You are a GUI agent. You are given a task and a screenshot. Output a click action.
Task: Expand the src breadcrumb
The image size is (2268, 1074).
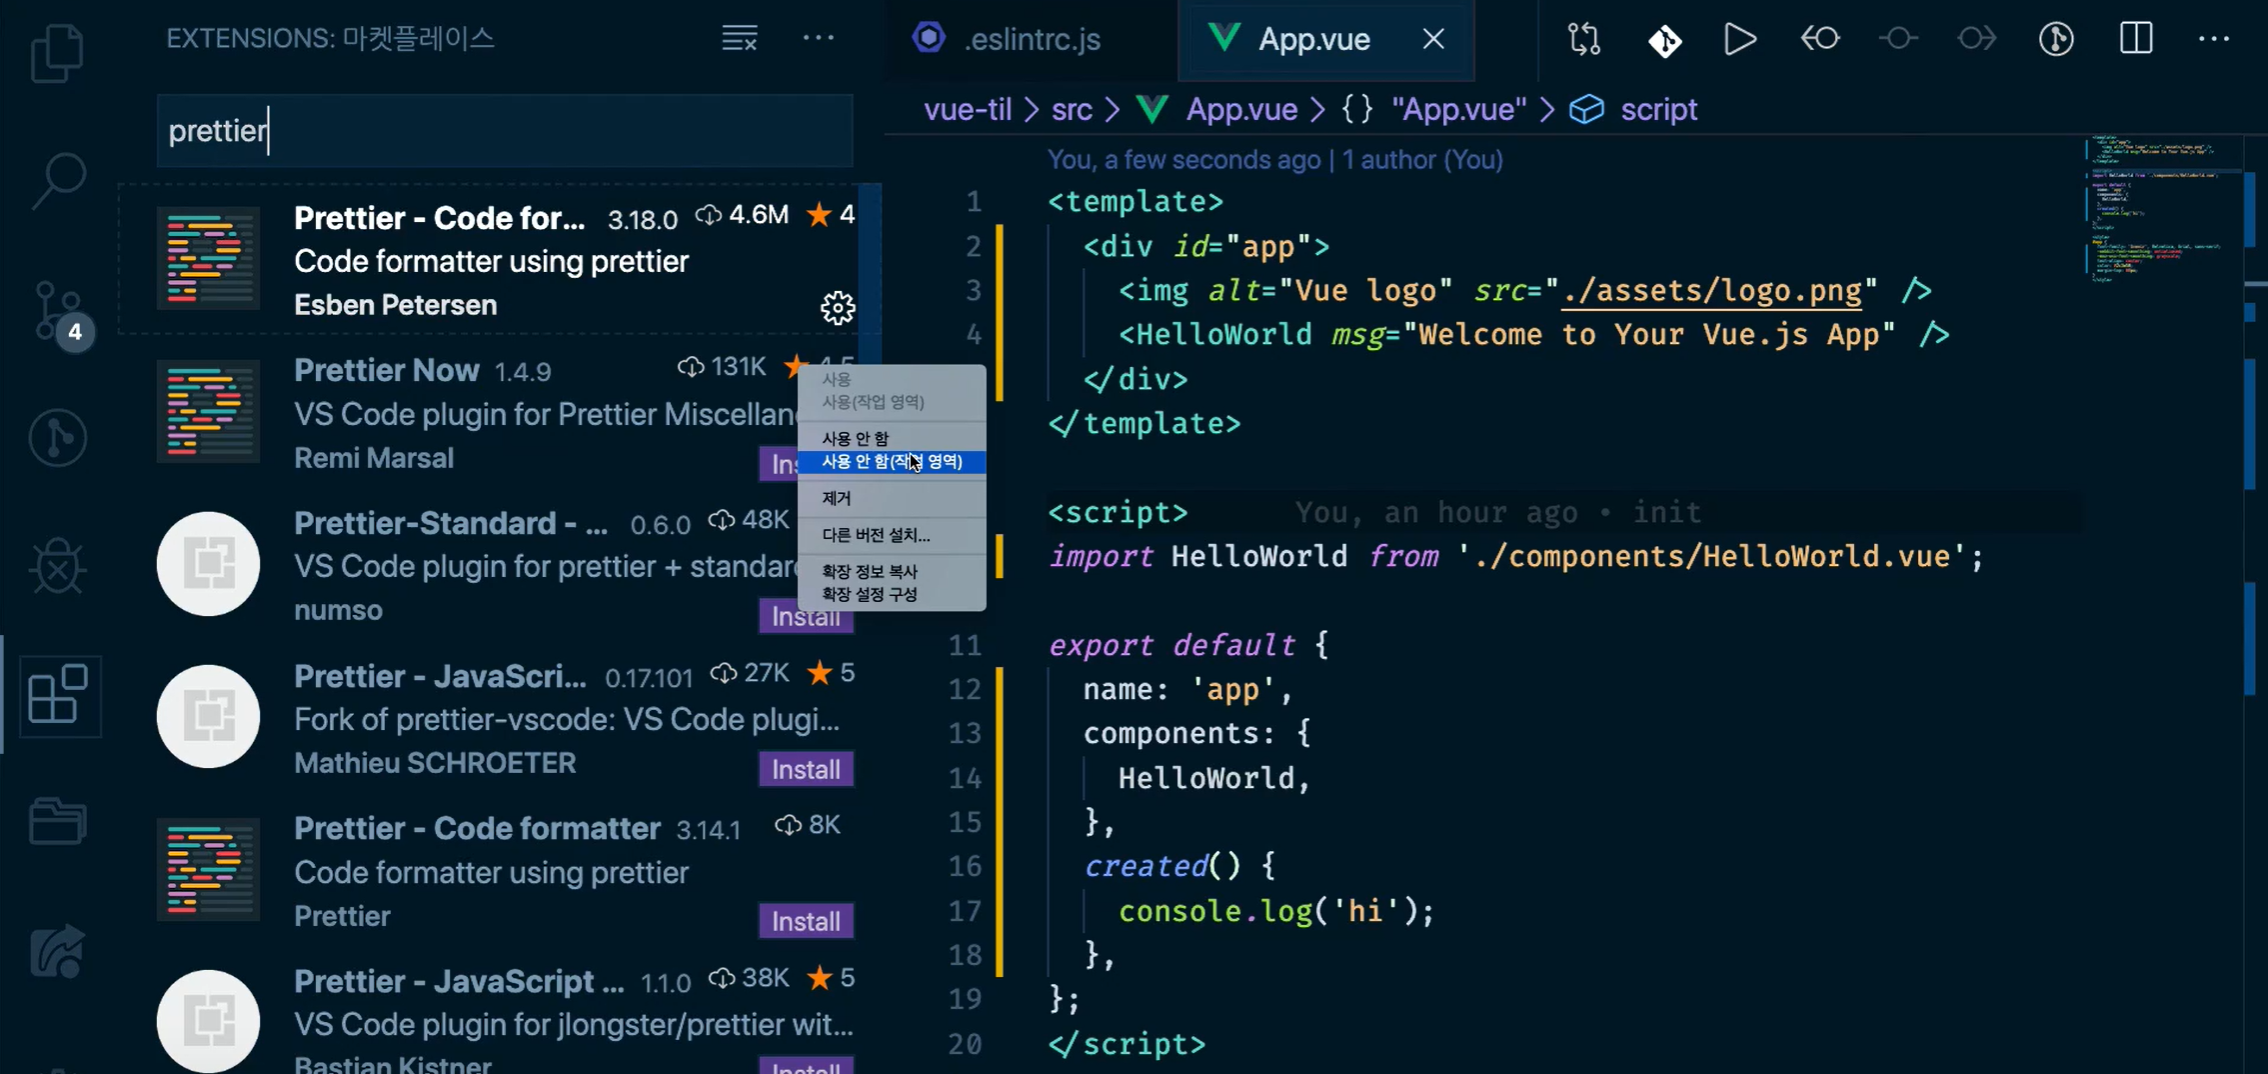(x=1071, y=109)
